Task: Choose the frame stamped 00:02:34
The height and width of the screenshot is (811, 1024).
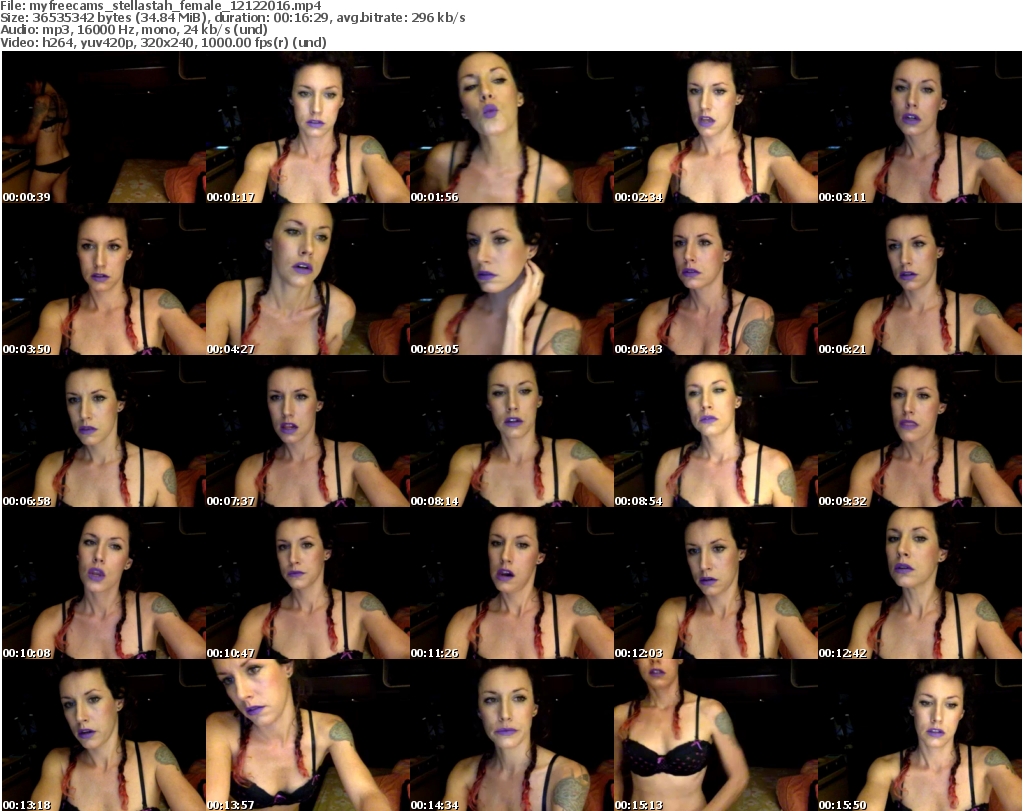Action: coord(715,127)
